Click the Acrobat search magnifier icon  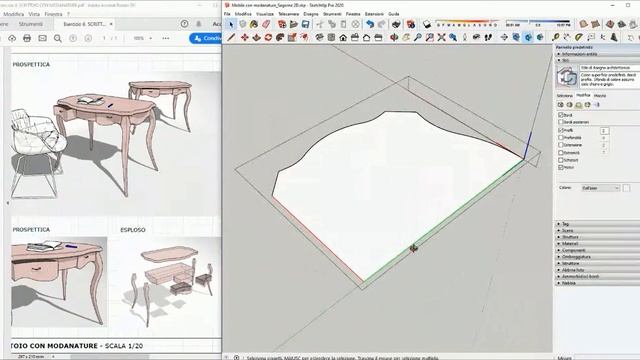pyautogui.click(x=58, y=38)
